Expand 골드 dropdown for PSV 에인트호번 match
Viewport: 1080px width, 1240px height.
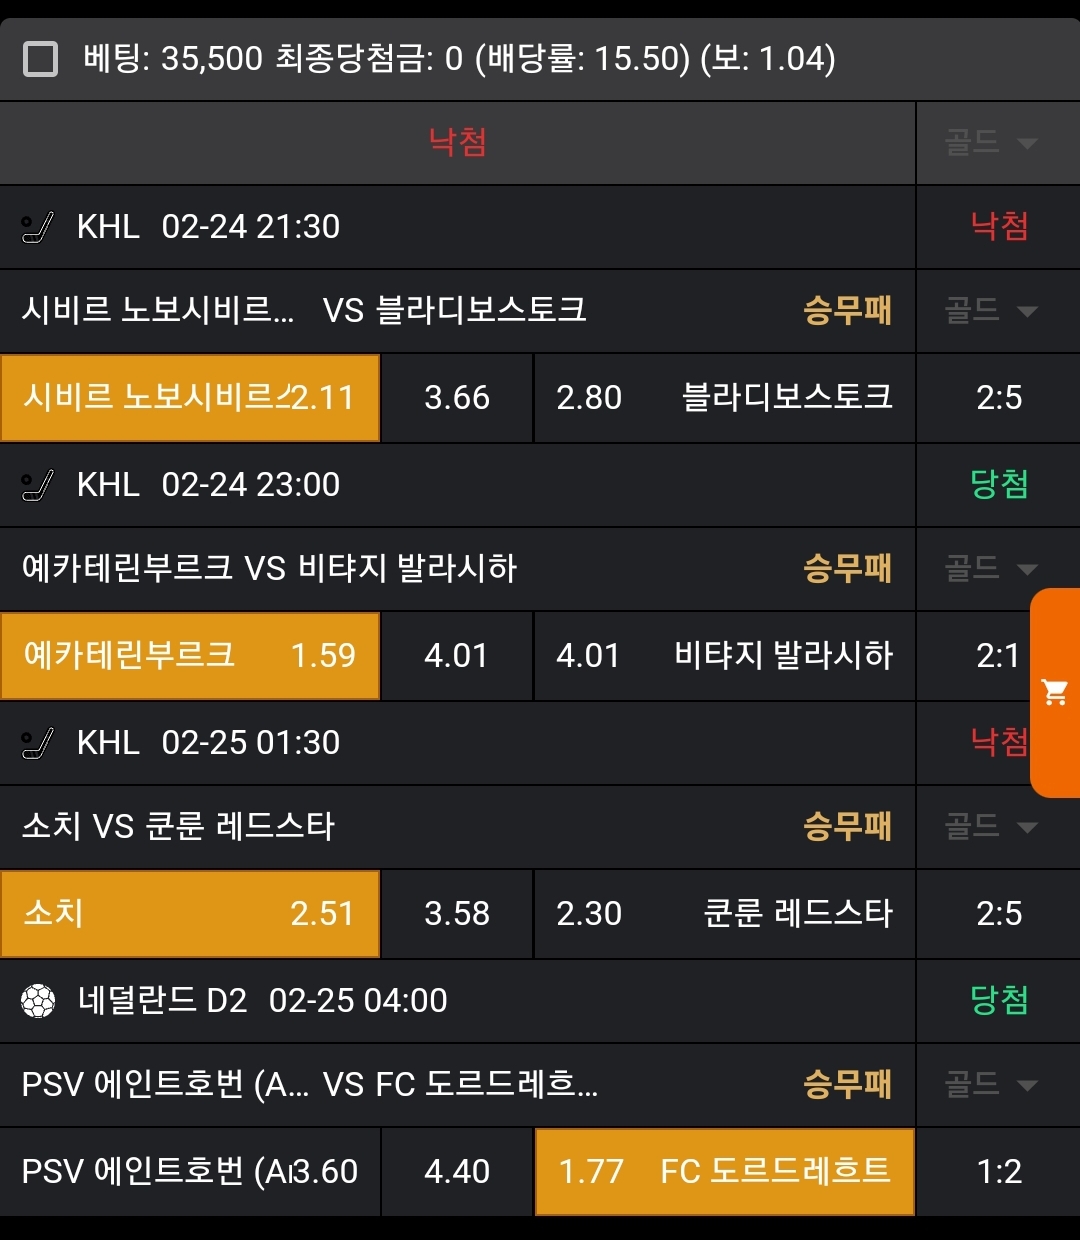pyautogui.click(x=991, y=1085)
